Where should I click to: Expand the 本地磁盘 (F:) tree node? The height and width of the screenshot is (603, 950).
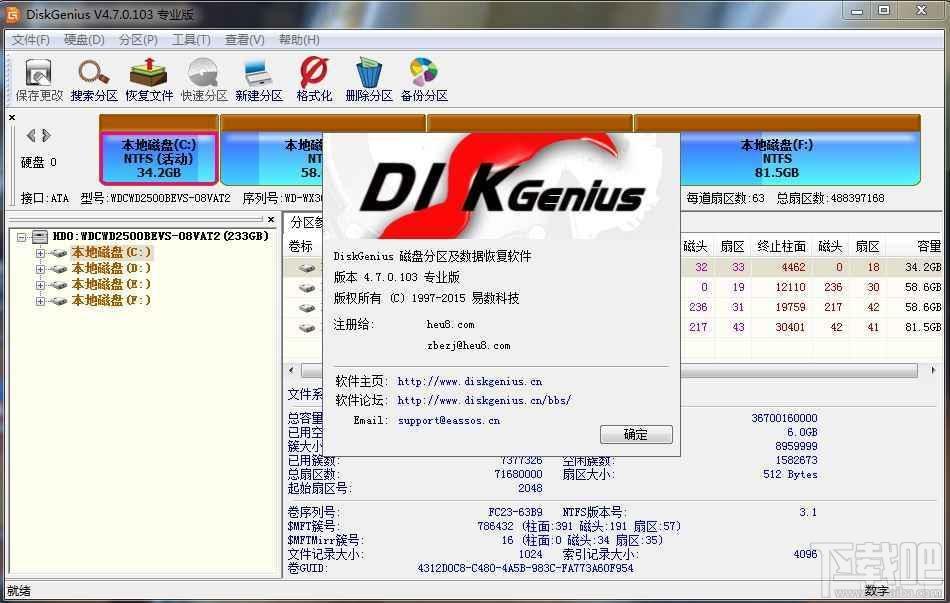coord(40,301)
